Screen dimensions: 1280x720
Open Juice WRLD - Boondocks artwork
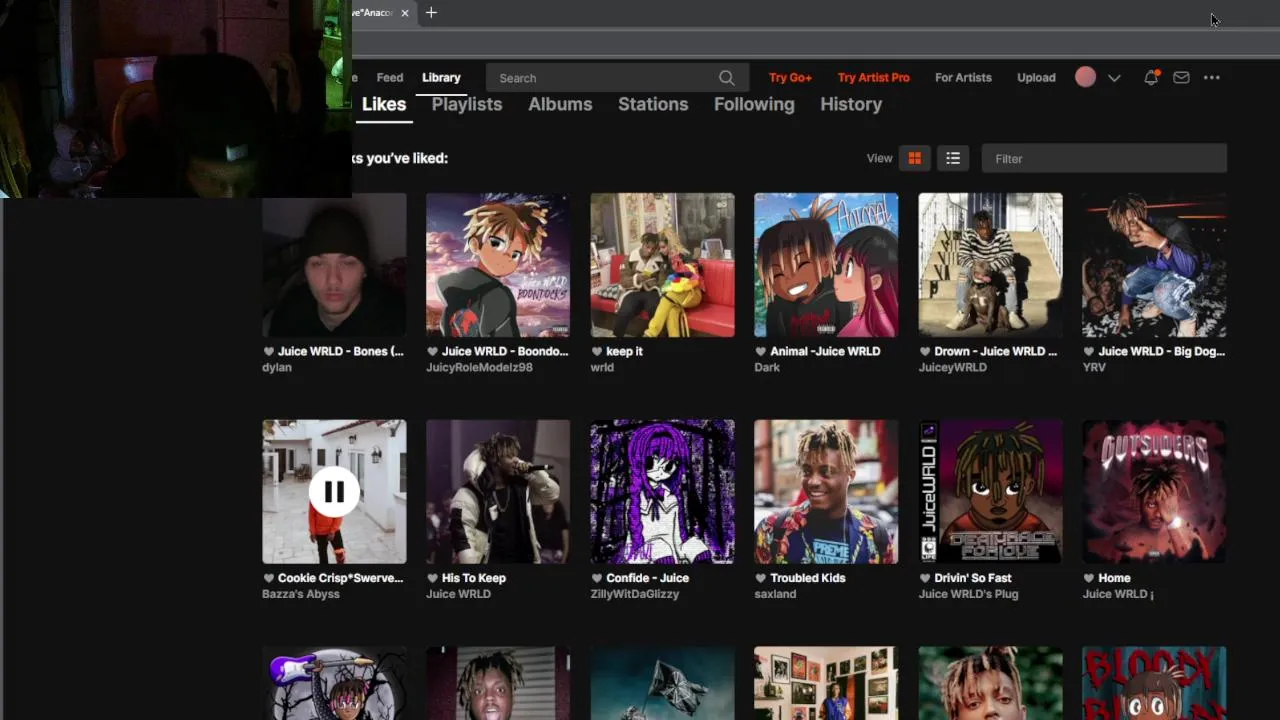[x=498, y=265]
